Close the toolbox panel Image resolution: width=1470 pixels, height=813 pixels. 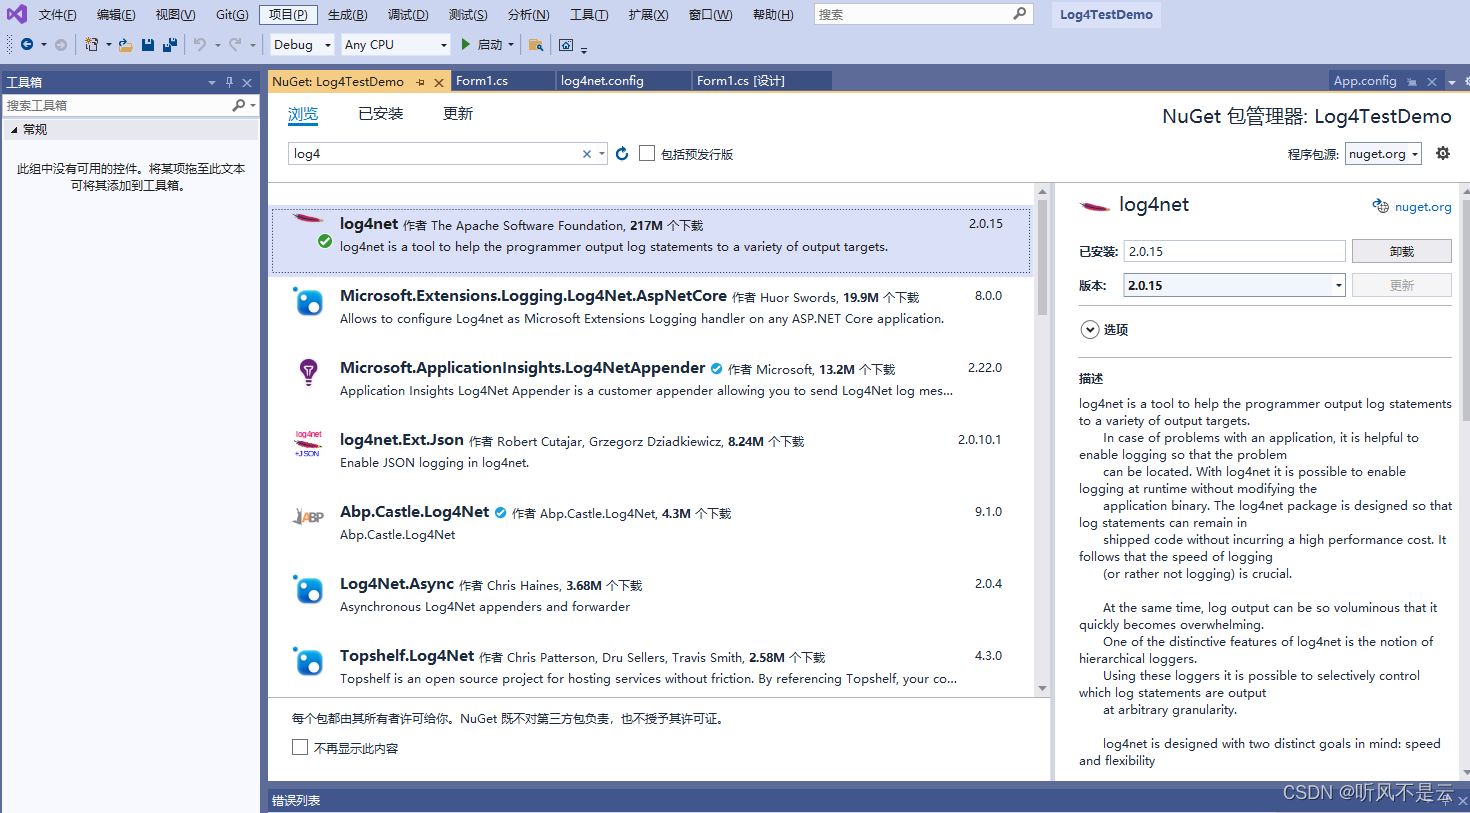click(247, 82)
